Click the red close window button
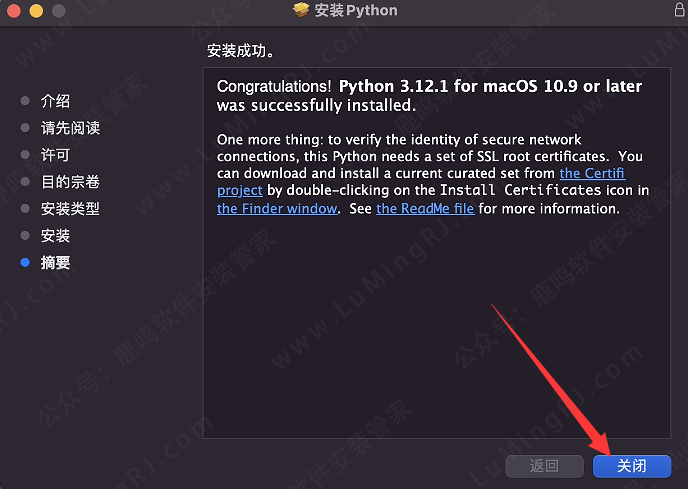Image resolution: width=688 pixels, height=489 pixels. pyautogui.click(x=14, y=11)
